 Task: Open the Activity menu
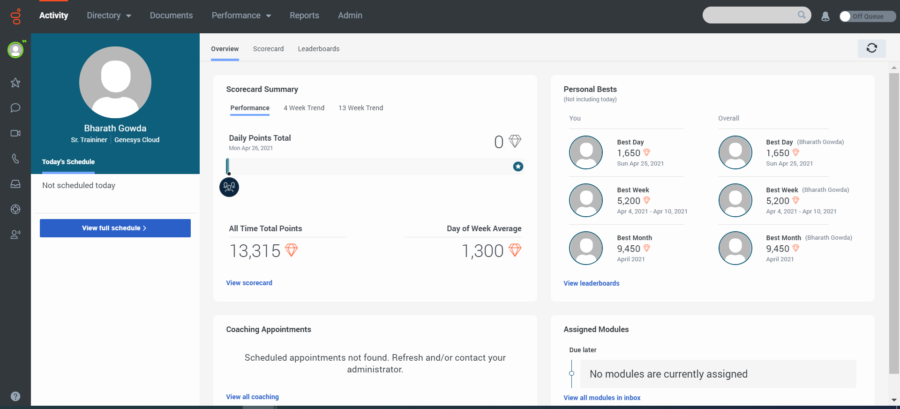(53, 15)
